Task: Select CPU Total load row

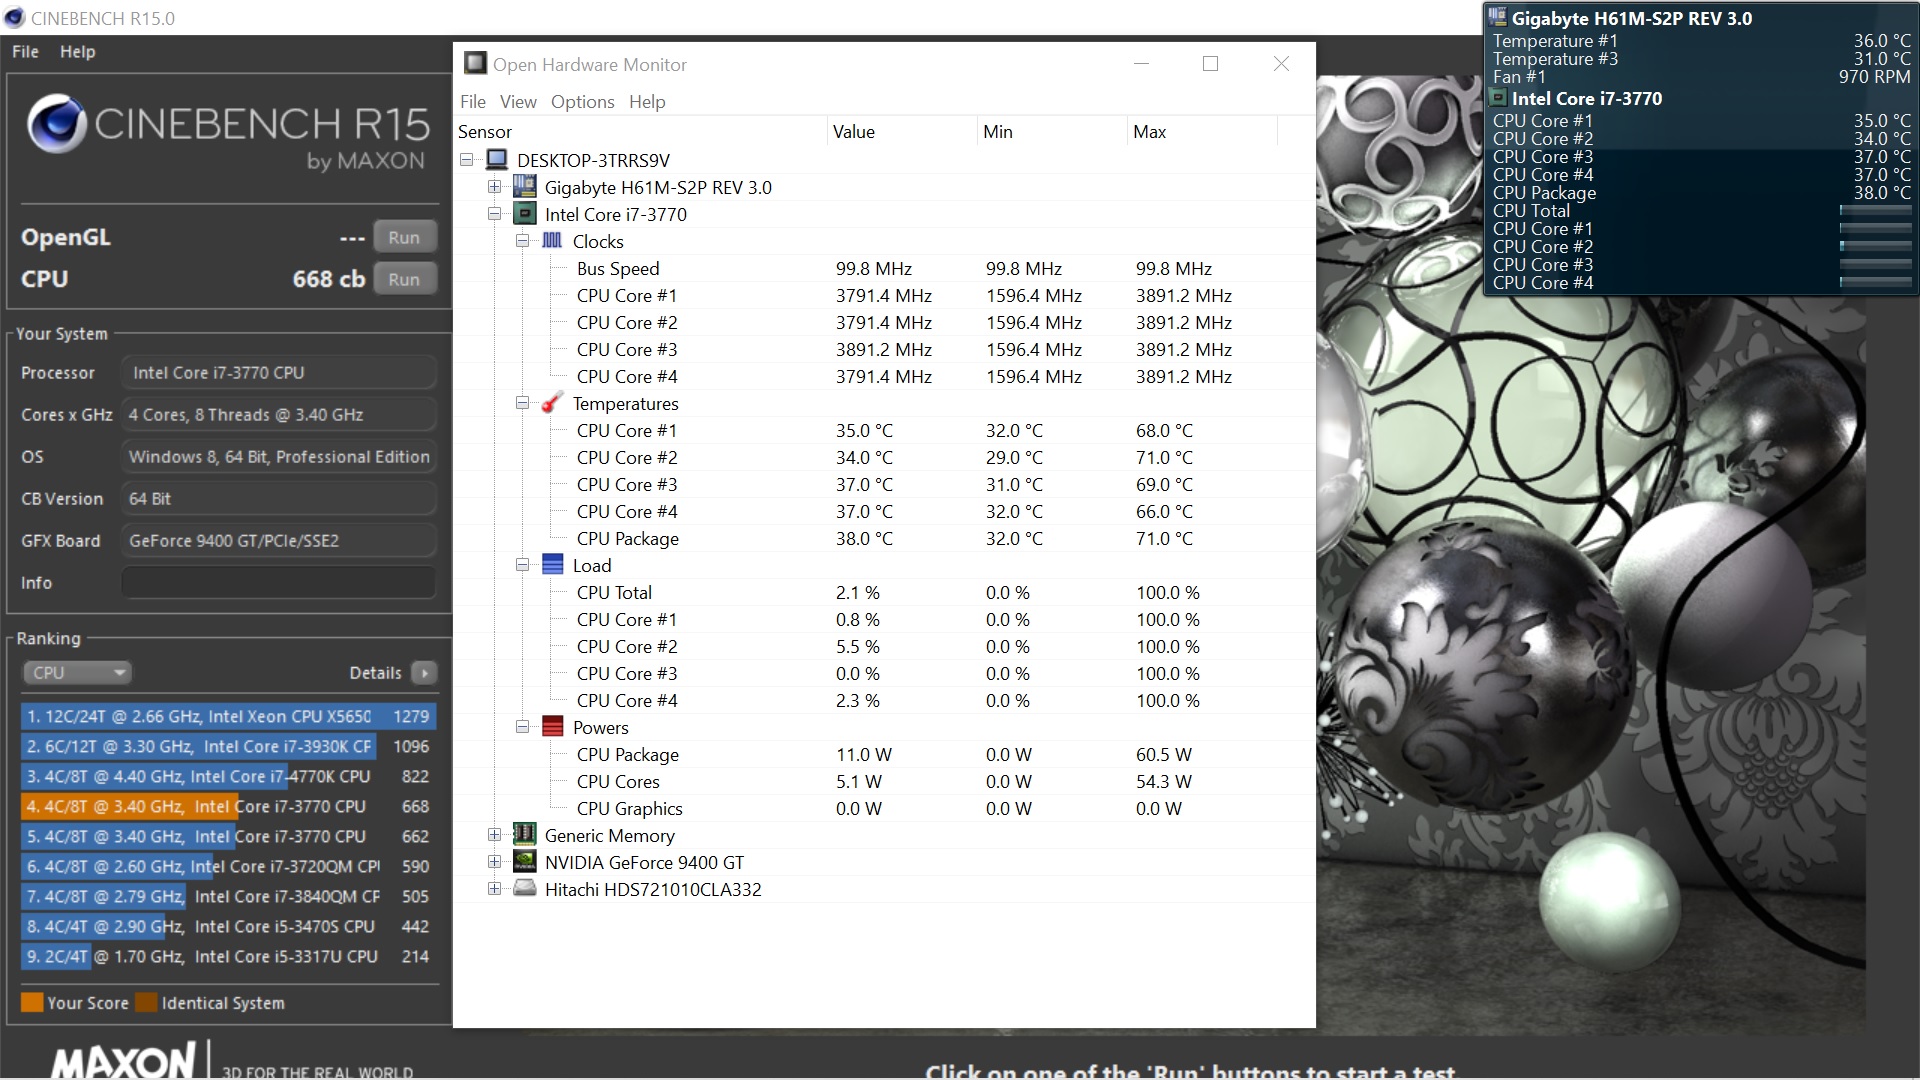Action: [x=884, y=592]
